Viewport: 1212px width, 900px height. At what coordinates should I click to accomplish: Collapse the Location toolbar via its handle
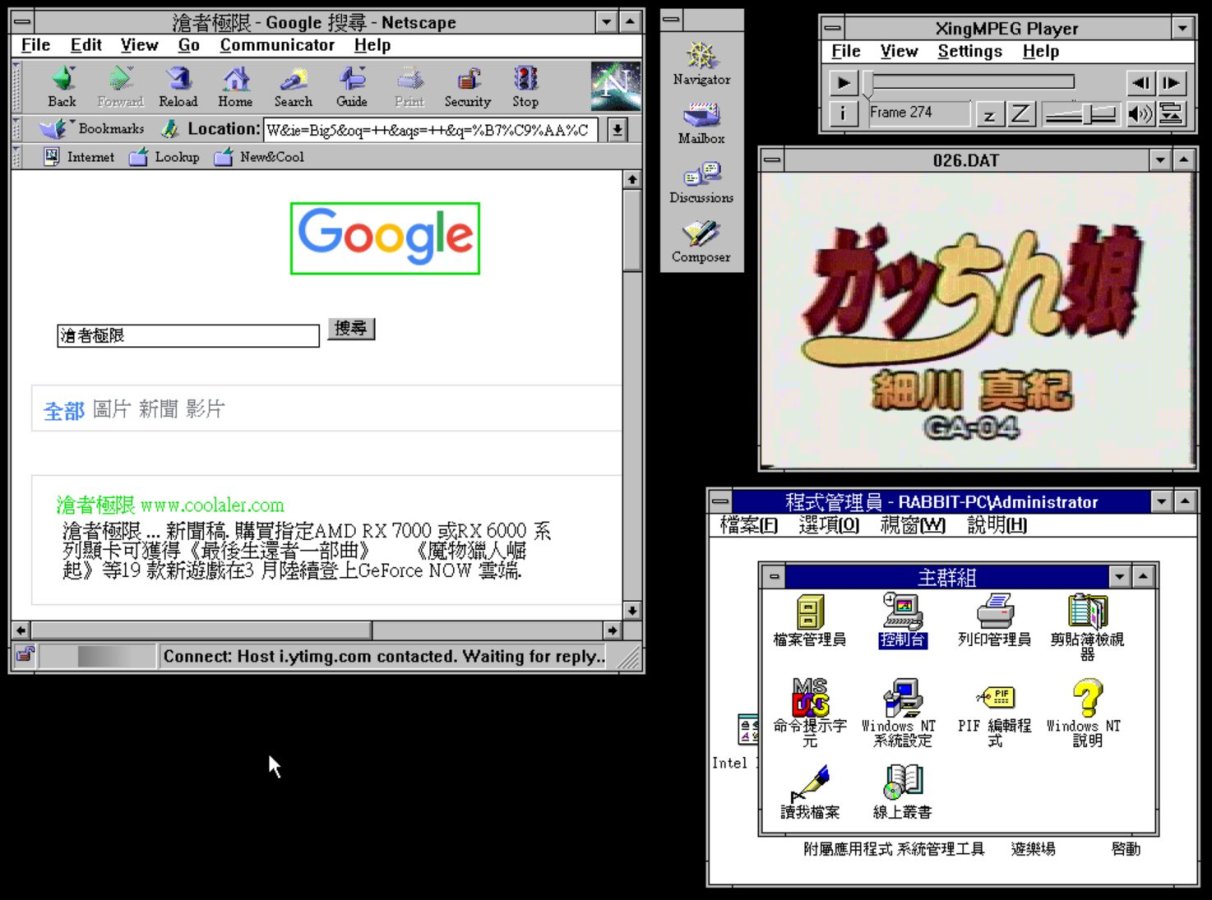(x=16, y=129)
